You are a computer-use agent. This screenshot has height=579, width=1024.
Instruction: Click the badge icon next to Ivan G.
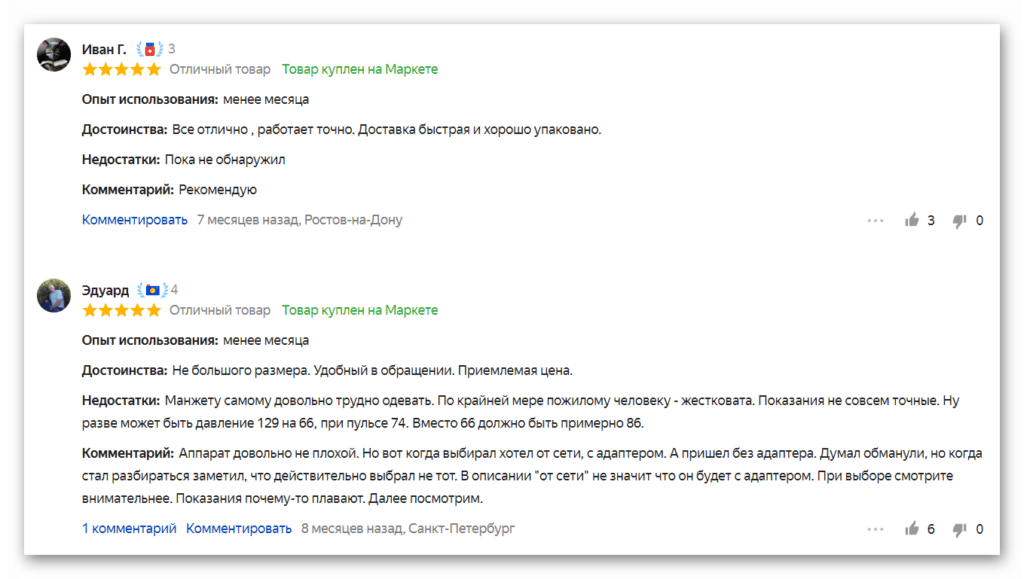(x=150, y=49)
